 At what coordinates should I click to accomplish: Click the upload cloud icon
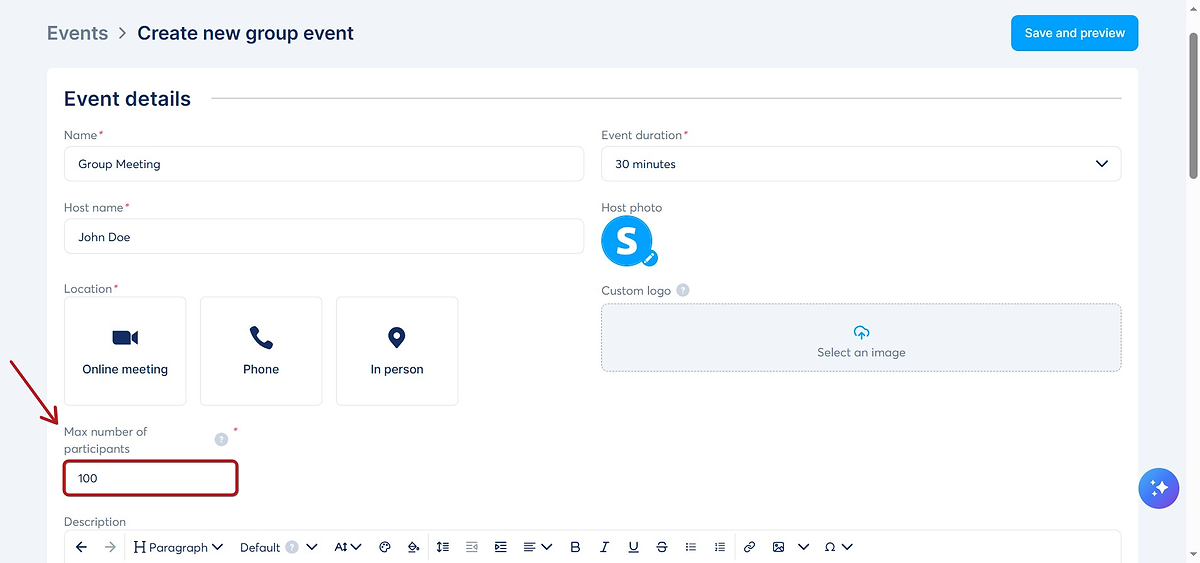click(861, 332)
